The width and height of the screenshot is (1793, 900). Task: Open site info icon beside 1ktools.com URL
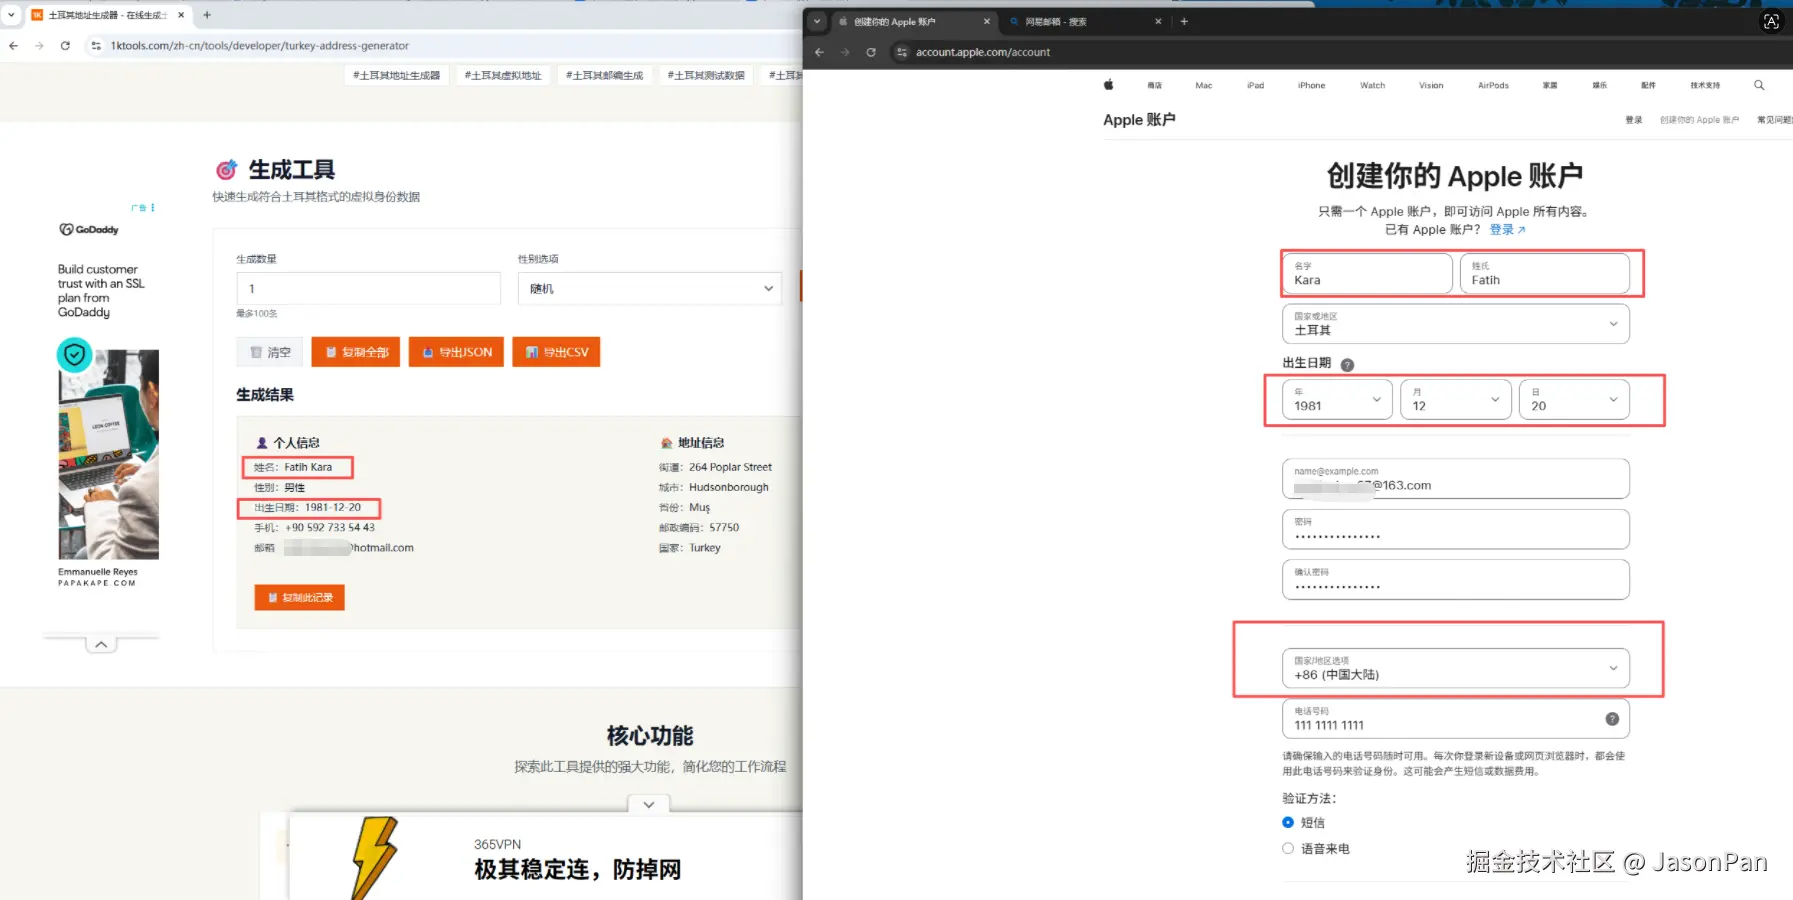click(96, 46)
